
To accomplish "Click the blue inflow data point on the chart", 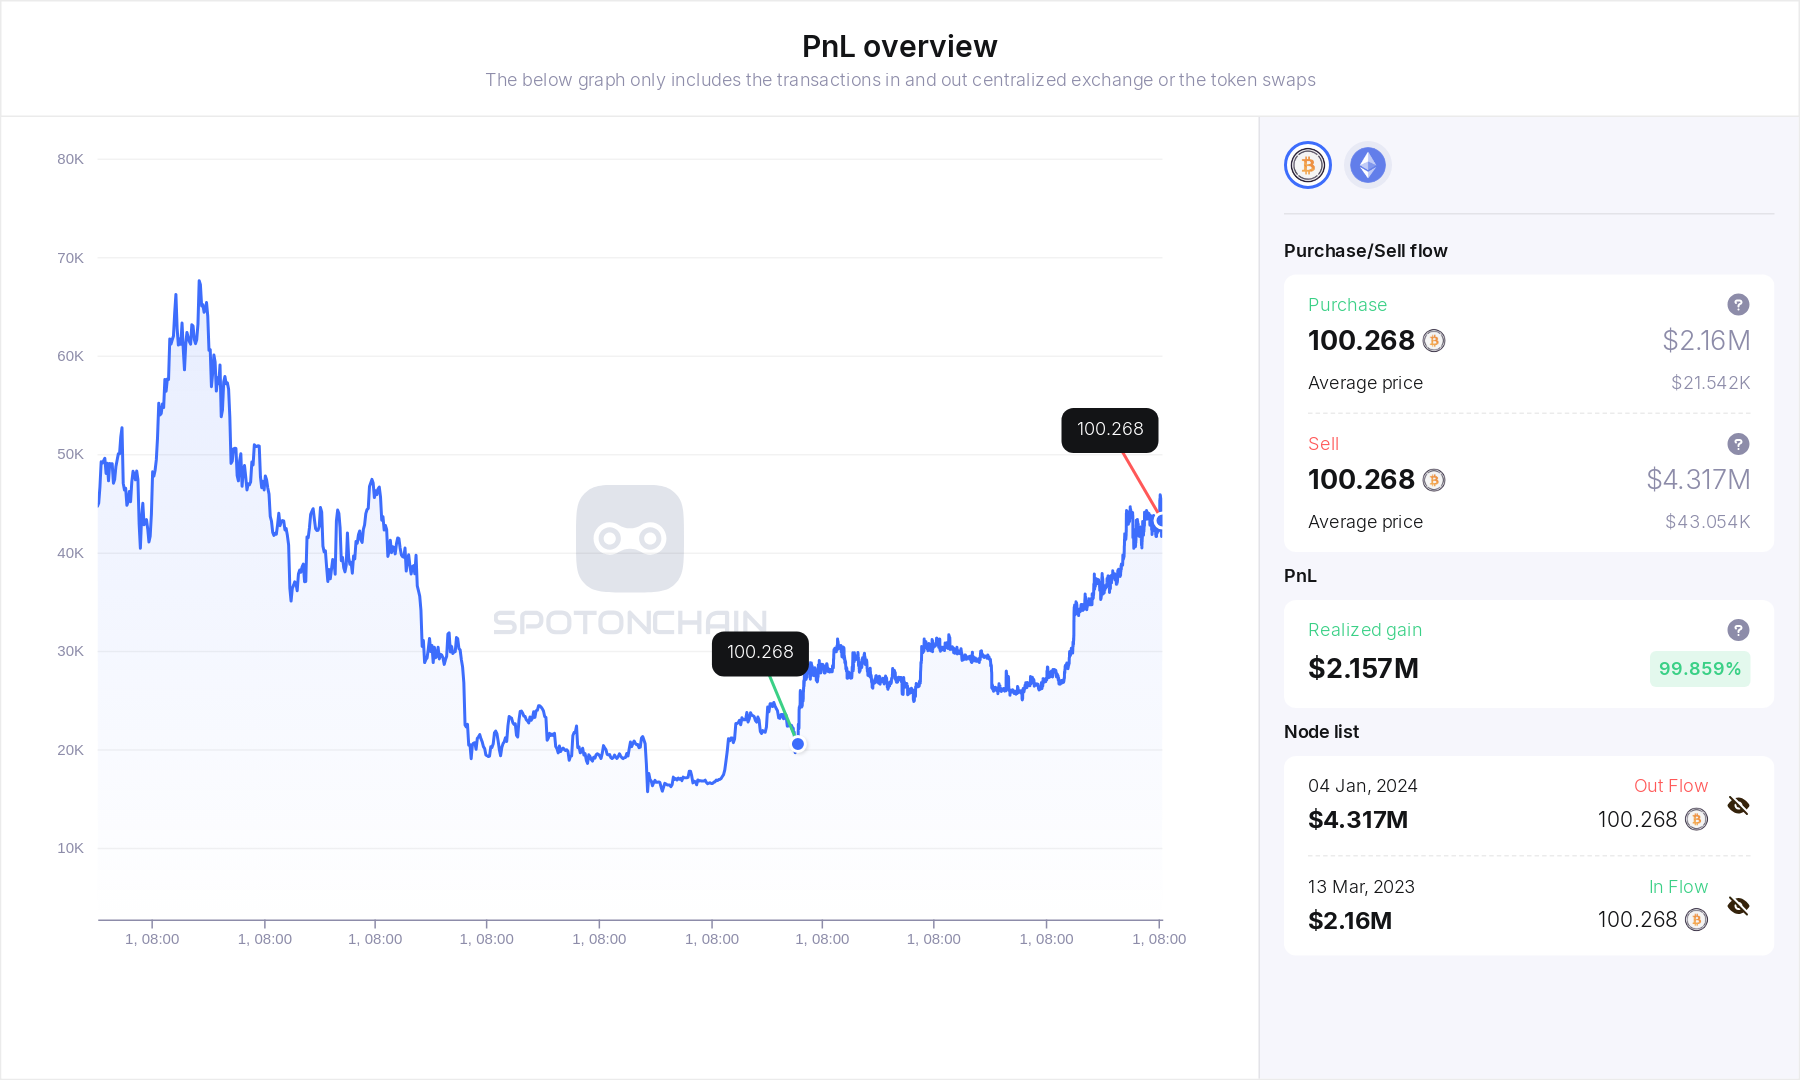I will click(x=797, y=744).
